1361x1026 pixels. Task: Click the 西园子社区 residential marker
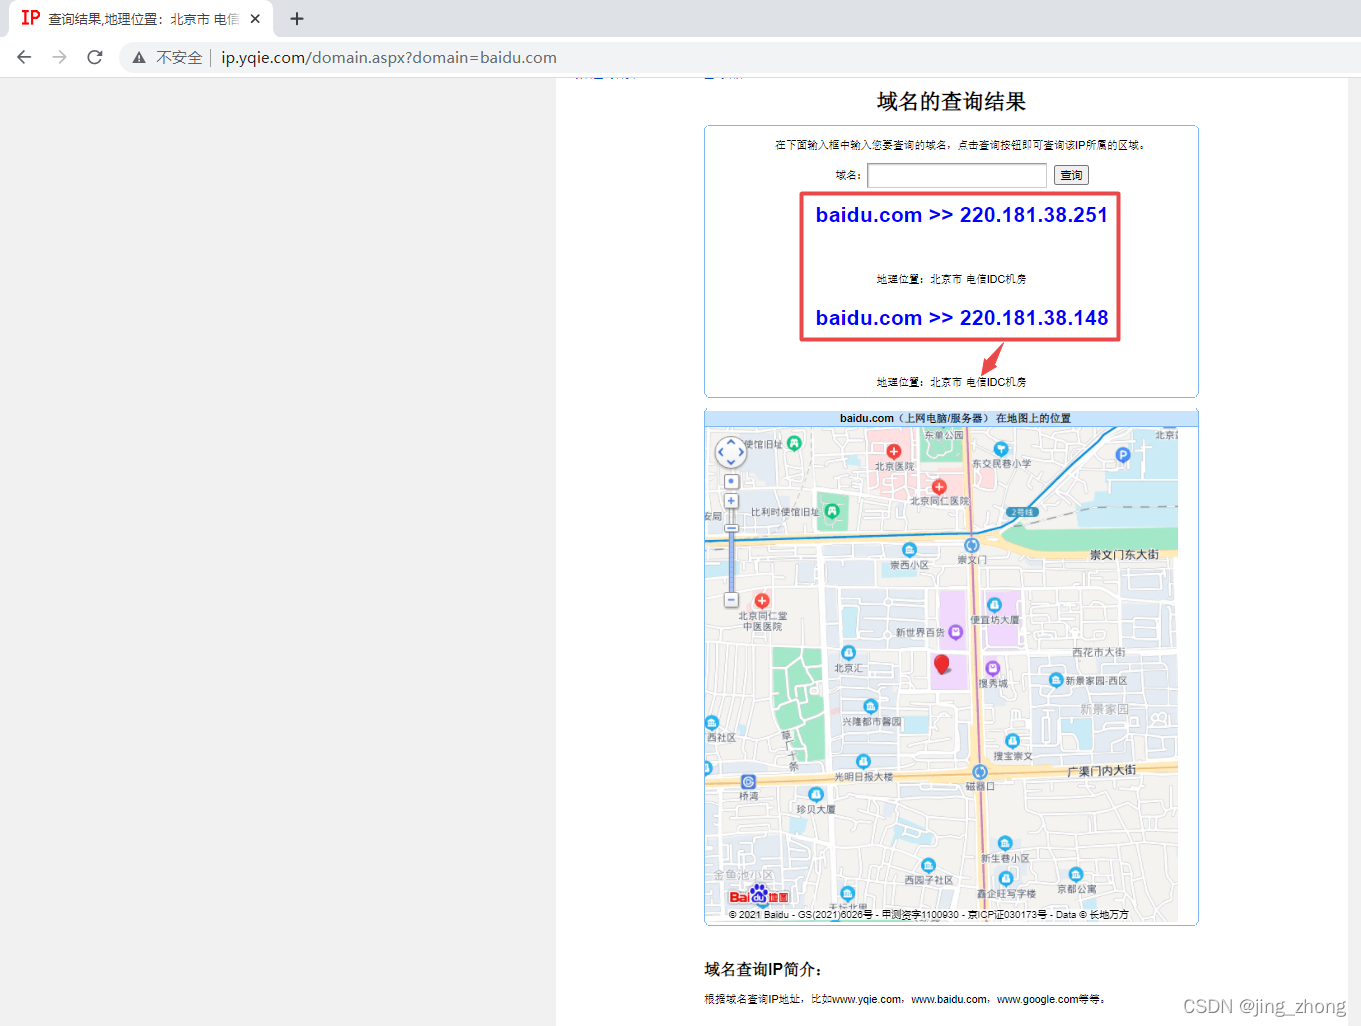click(x=928, y=865)
